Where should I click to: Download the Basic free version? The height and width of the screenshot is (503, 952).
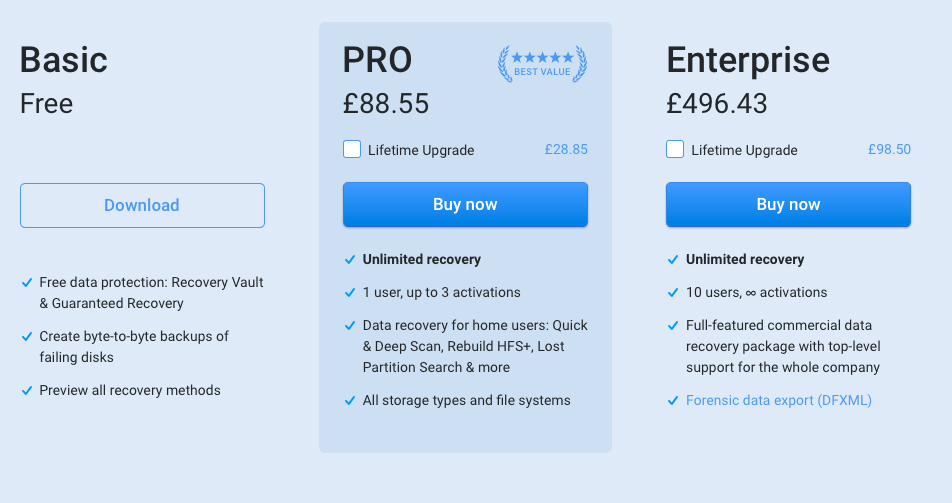[142, 205]
